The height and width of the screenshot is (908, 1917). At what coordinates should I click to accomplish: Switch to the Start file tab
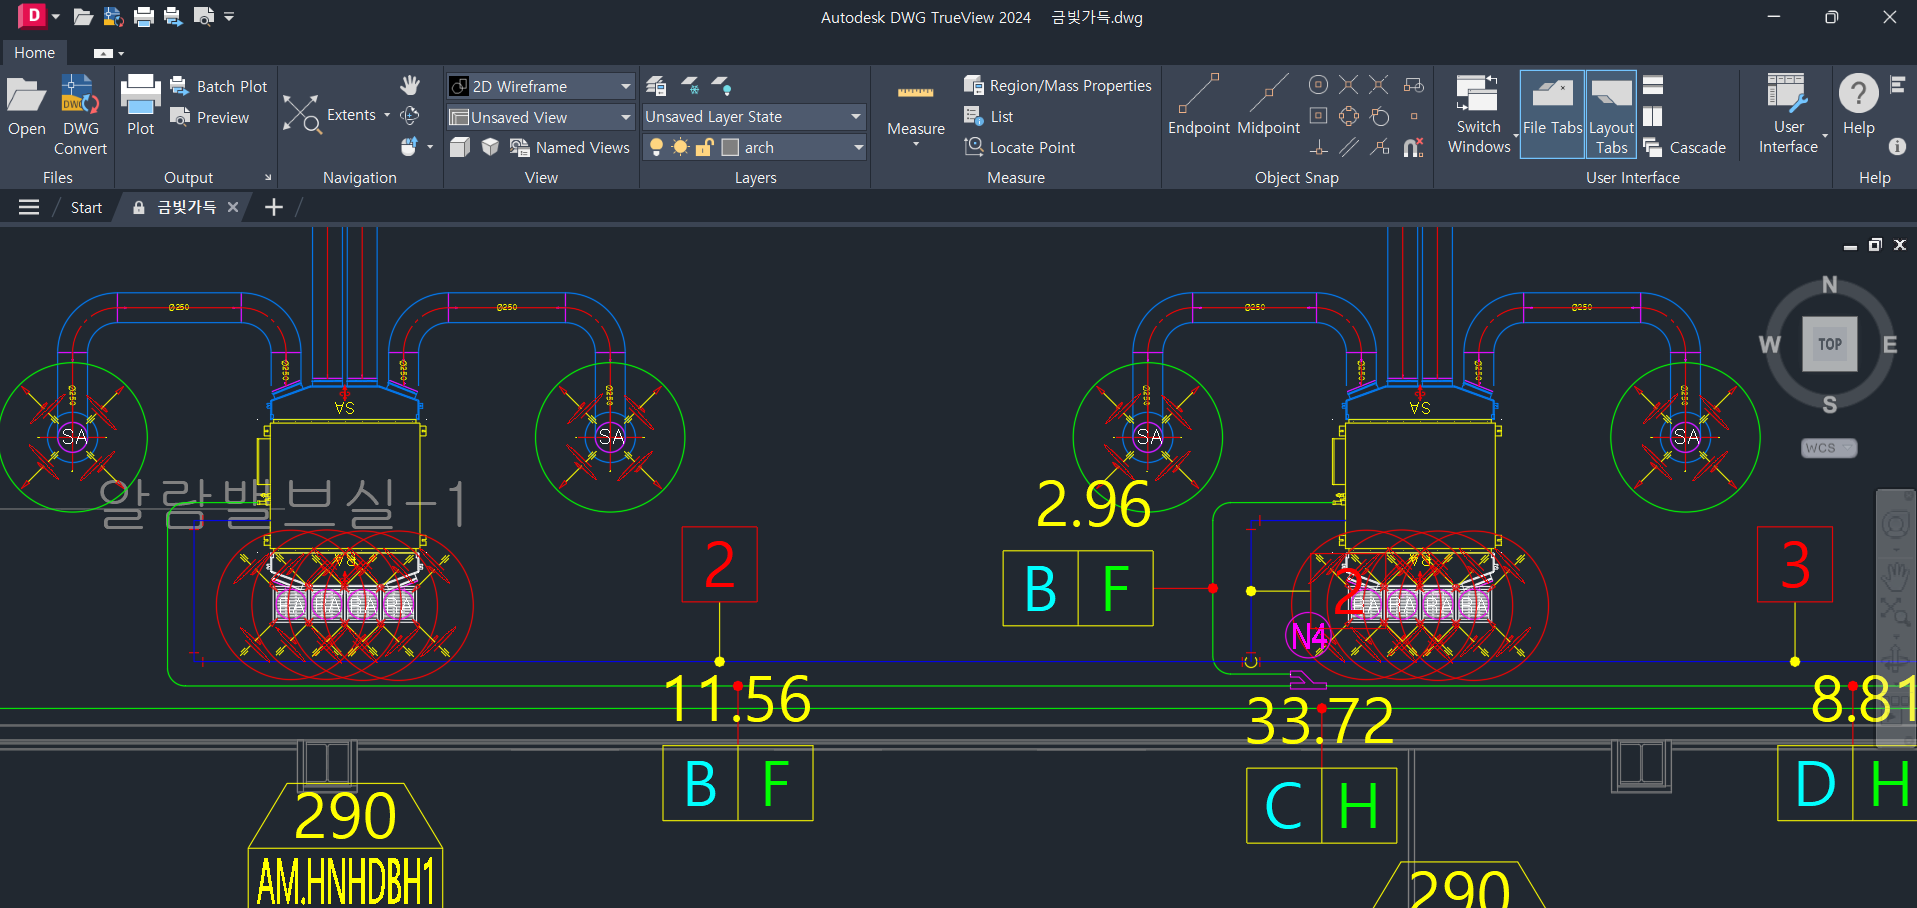[86, 207]
